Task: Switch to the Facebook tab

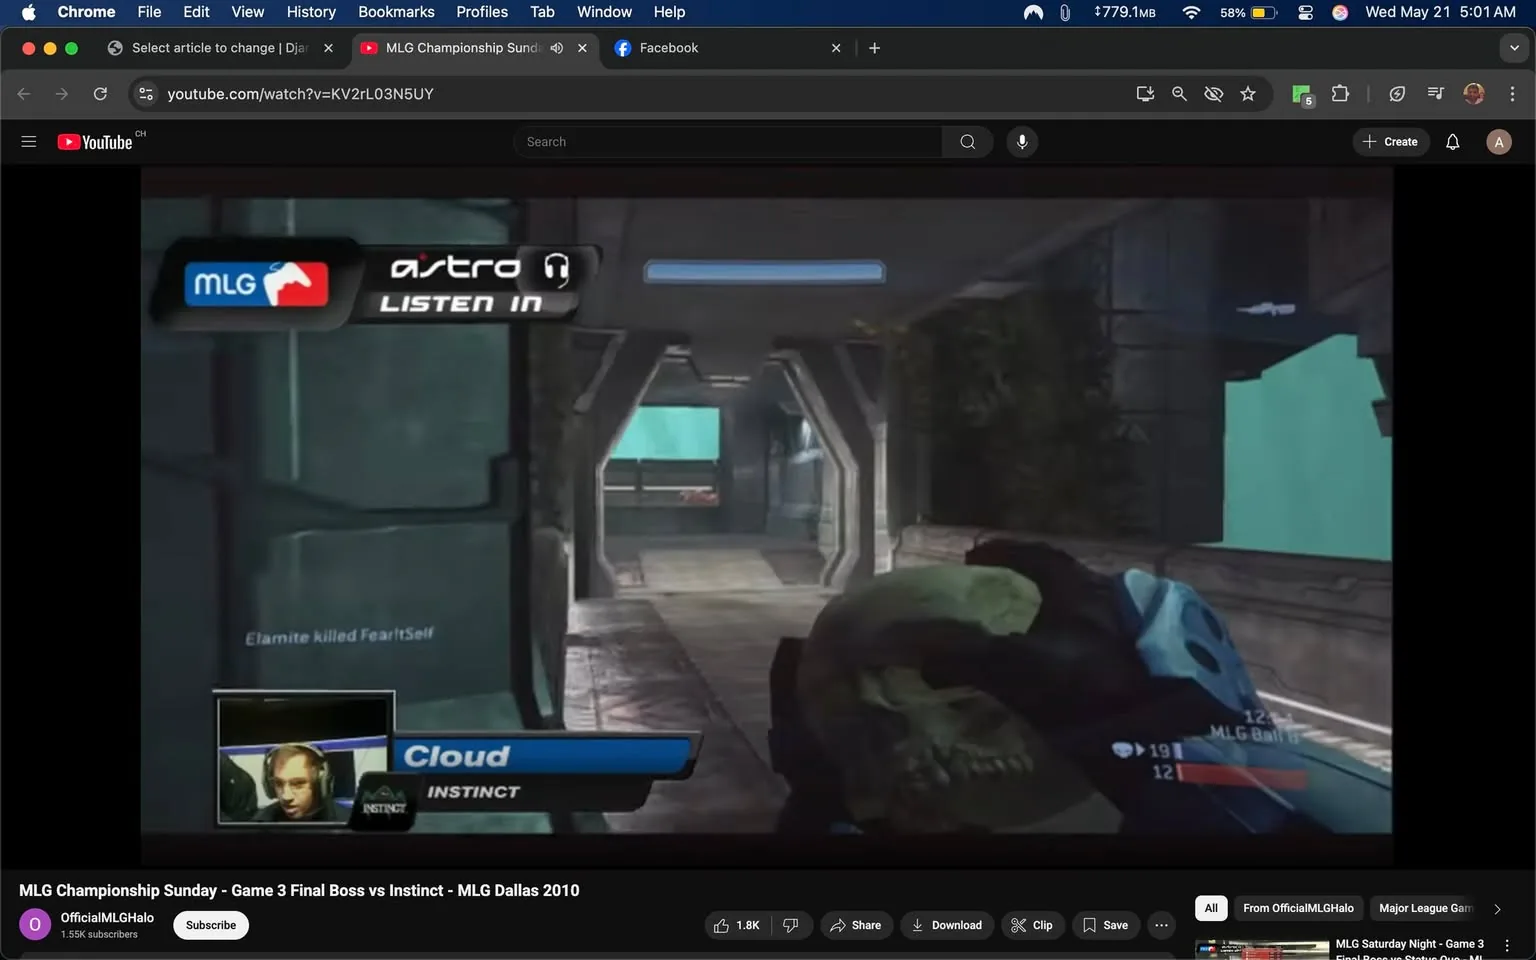Action: (670, 47)
